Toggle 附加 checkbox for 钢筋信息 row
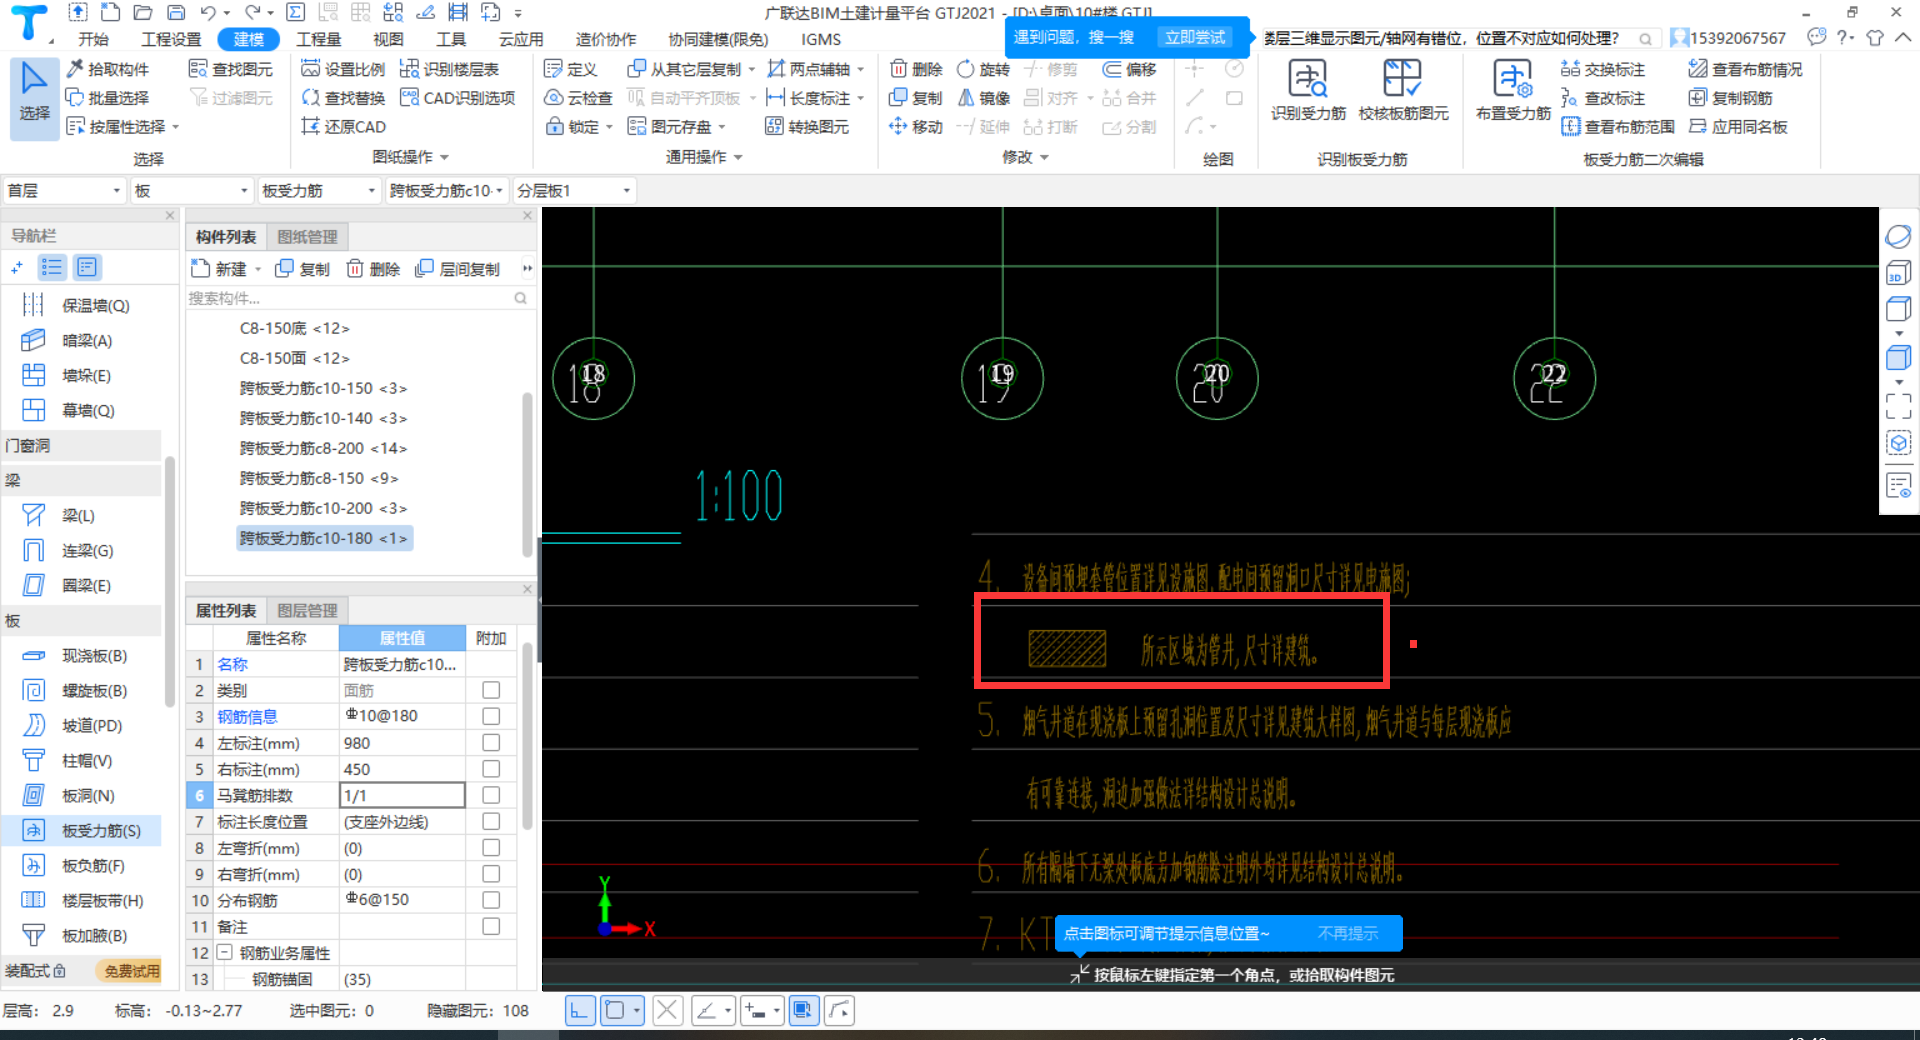 (491, 716)
